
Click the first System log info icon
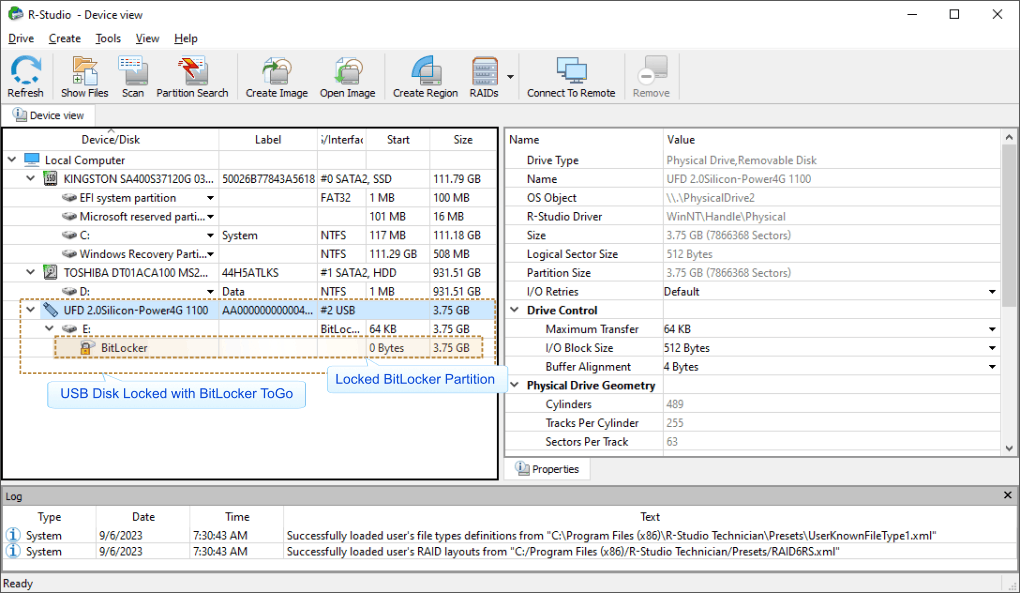12,535
